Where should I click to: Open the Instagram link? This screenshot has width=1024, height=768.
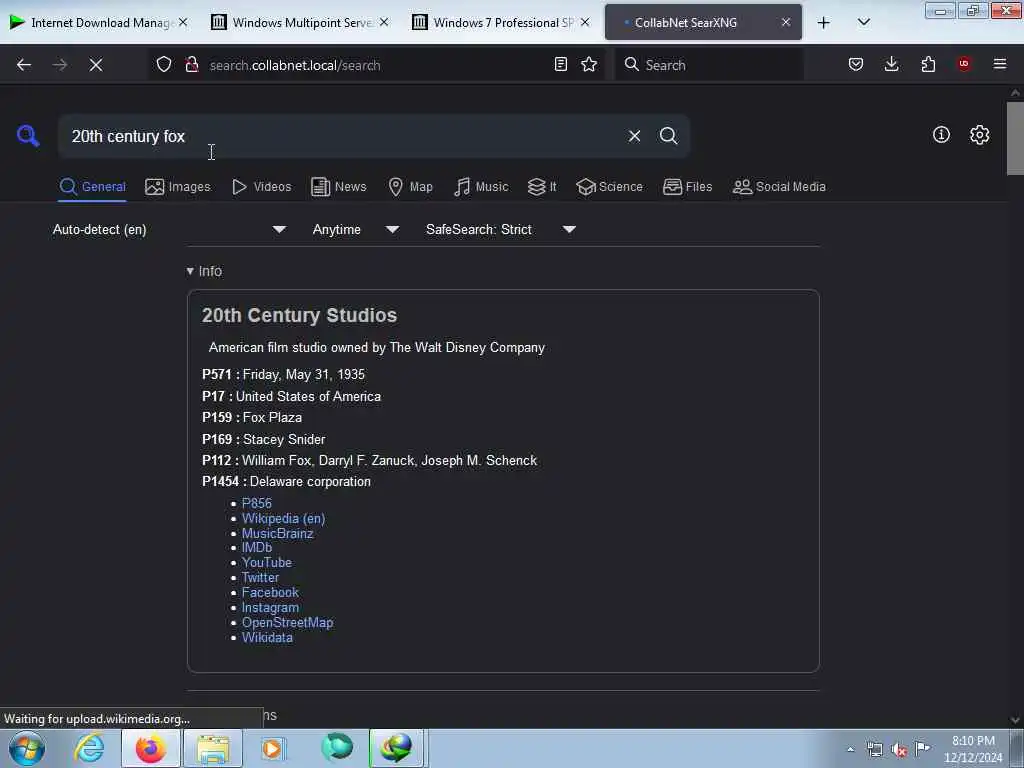point(270,607)
